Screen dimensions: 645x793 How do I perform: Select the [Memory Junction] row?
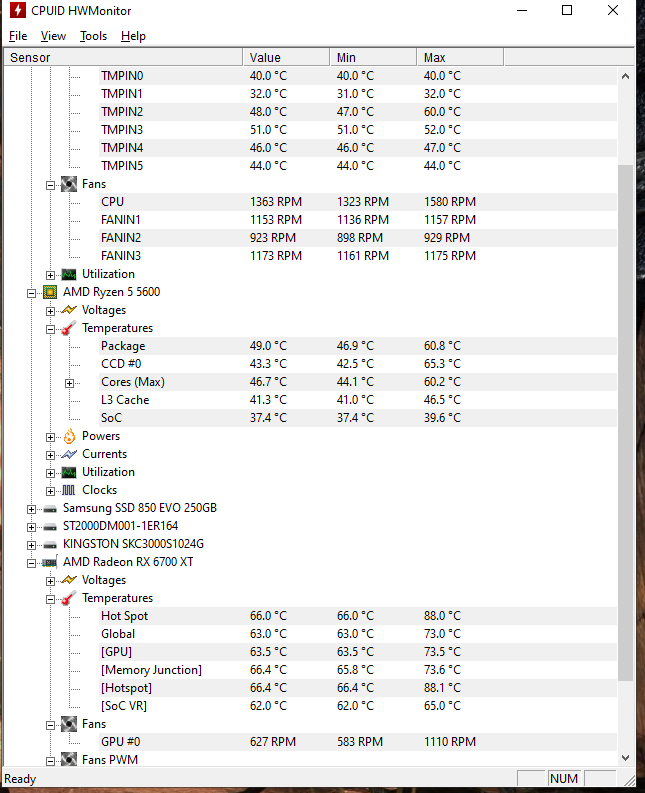pyautogui.click(x=358, y=670)
